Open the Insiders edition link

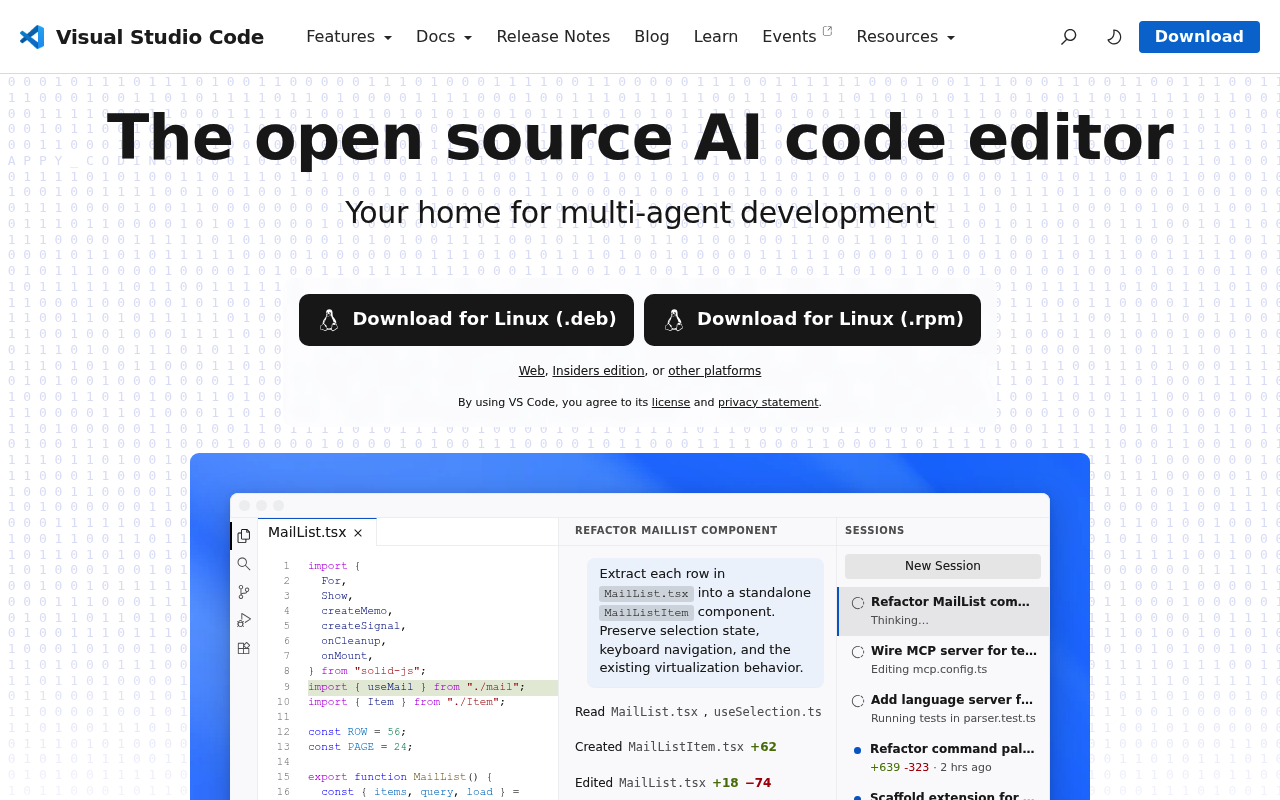598,371
